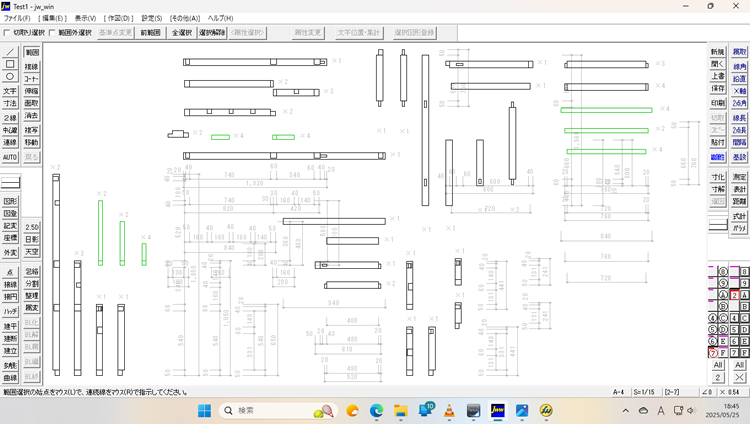
Task: Choose the 消去 erase tool
Action: coord(32,116)
